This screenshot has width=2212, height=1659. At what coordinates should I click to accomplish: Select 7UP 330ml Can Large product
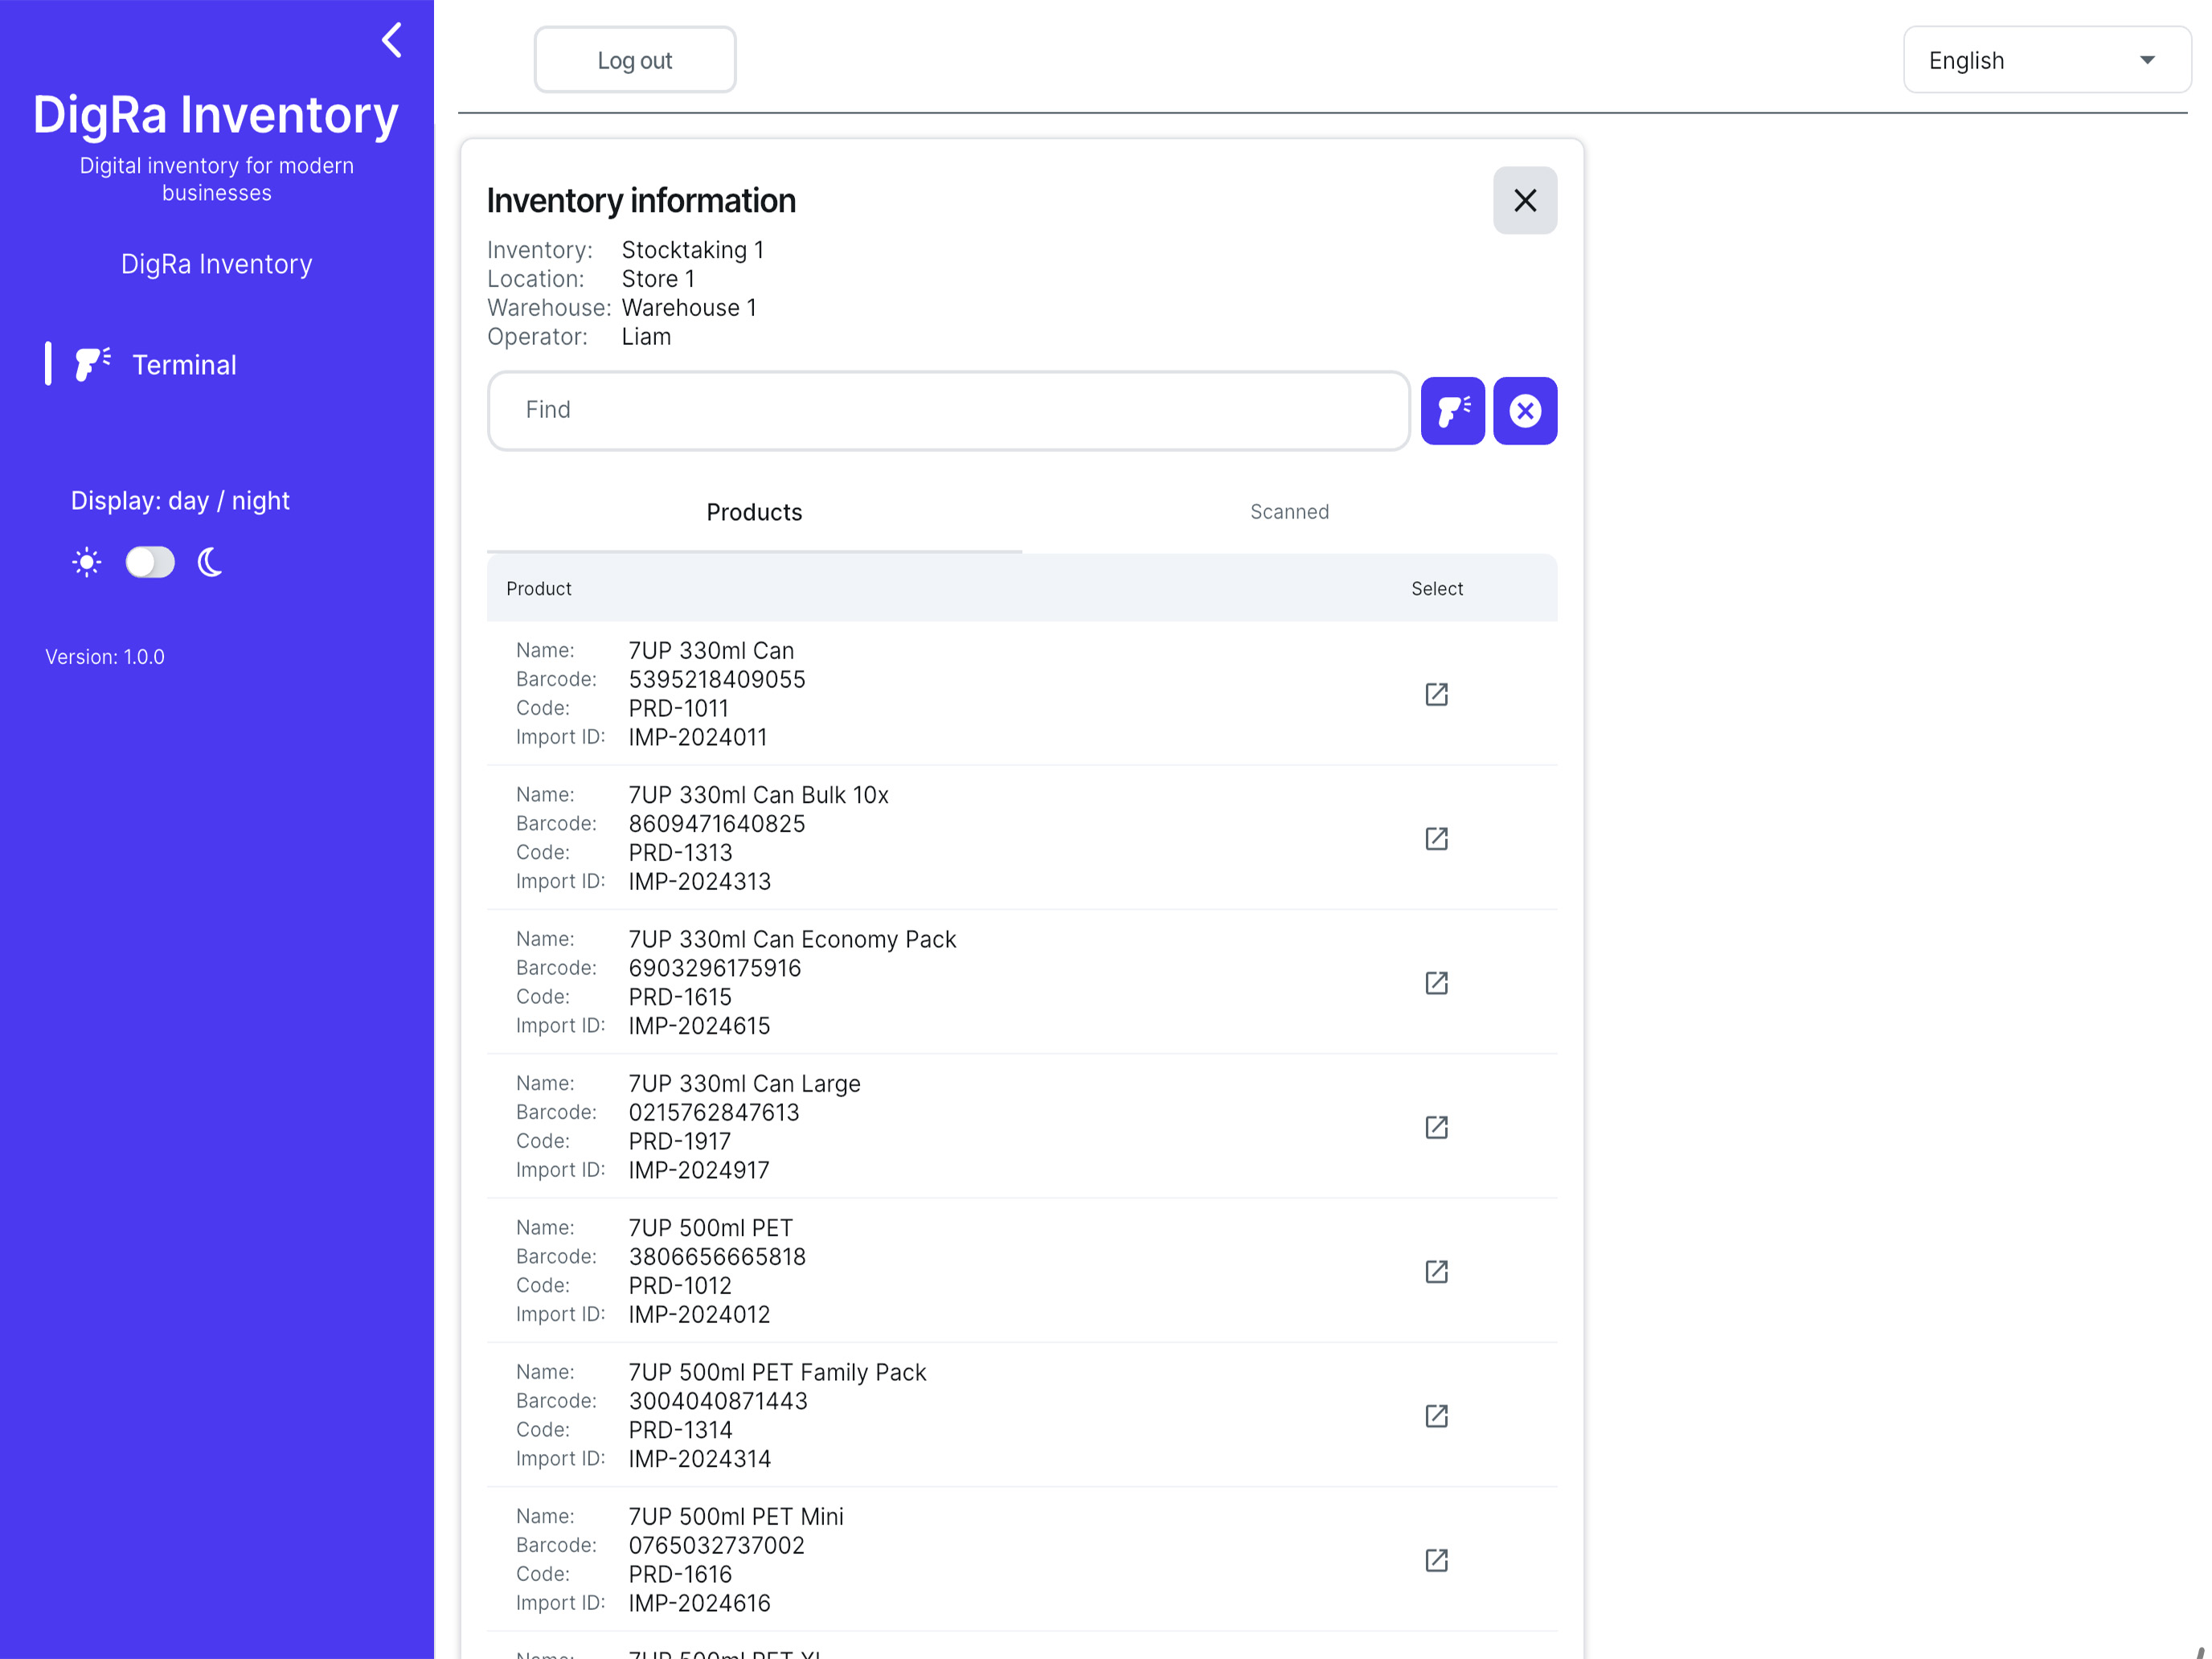pyautogui.click(x=1436, y=1127)
